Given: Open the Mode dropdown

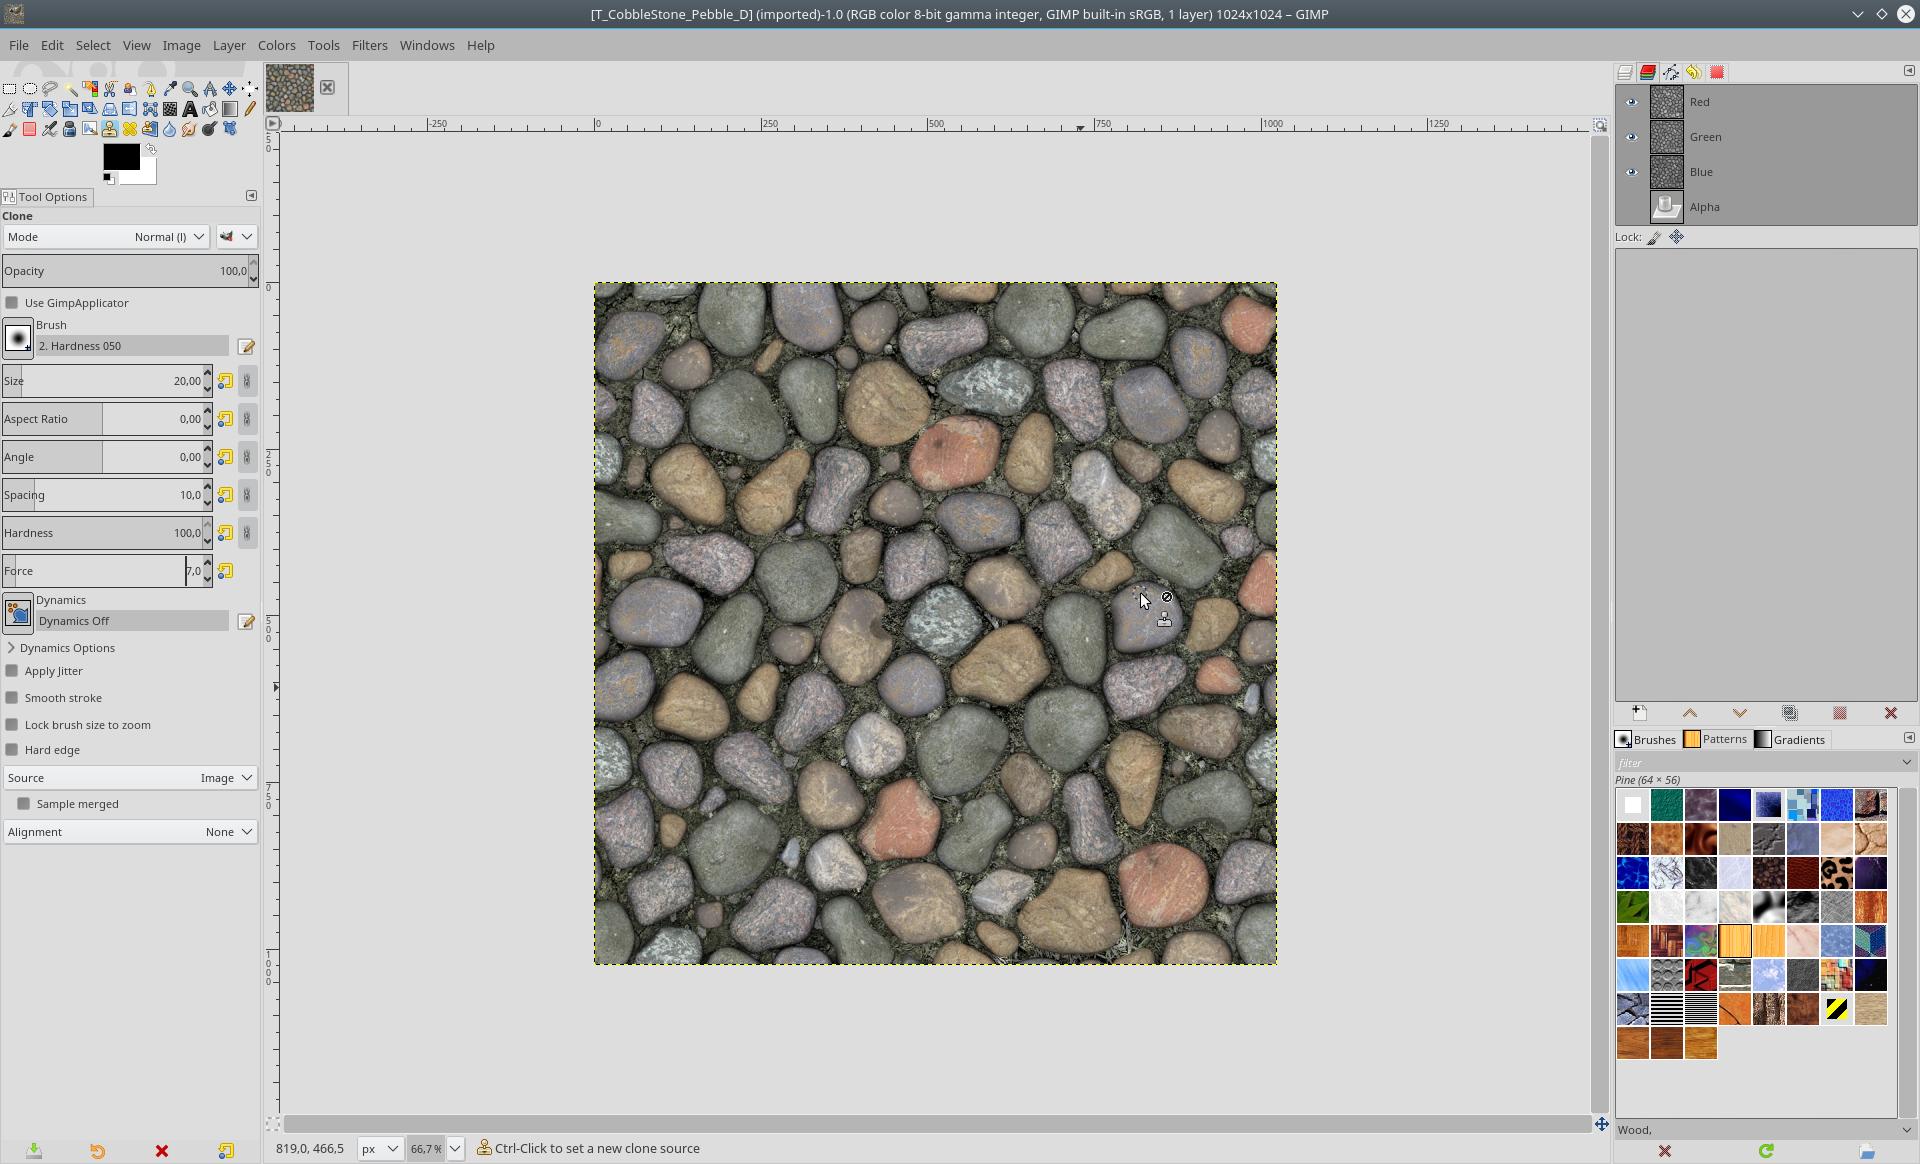Looking at the screenshot, I should click(x=106, y=237).
